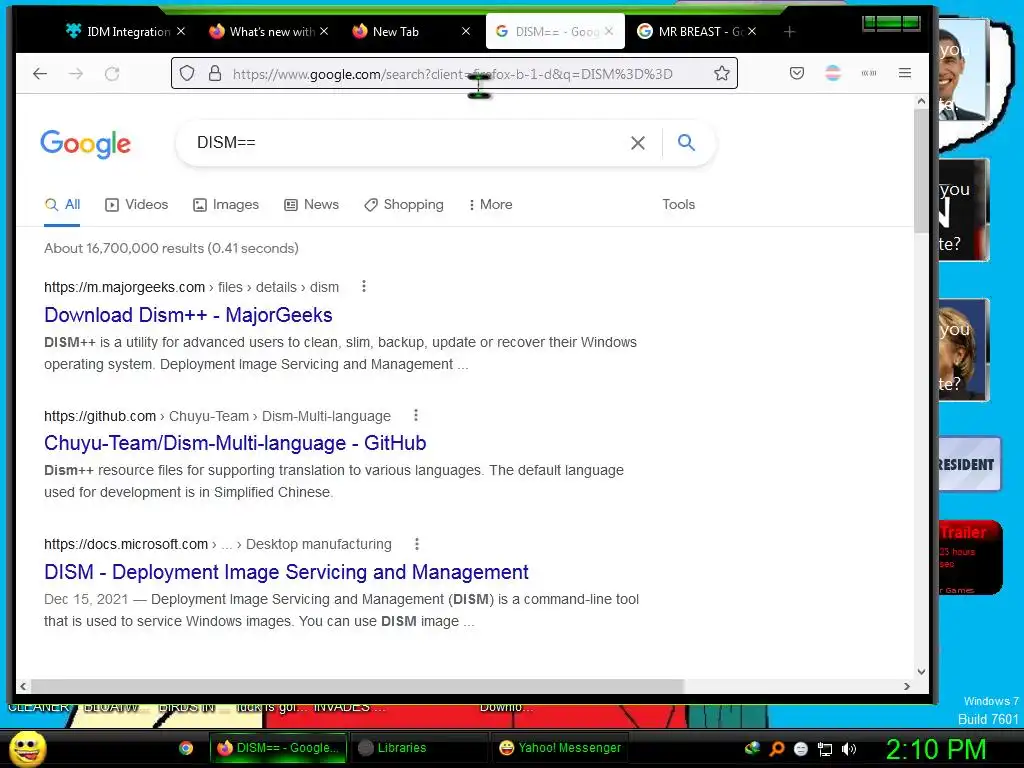The width and height of the screenshot is (1024, 768).
Task: Switch to Libraries taskbar window
Action: coord(419,748)
